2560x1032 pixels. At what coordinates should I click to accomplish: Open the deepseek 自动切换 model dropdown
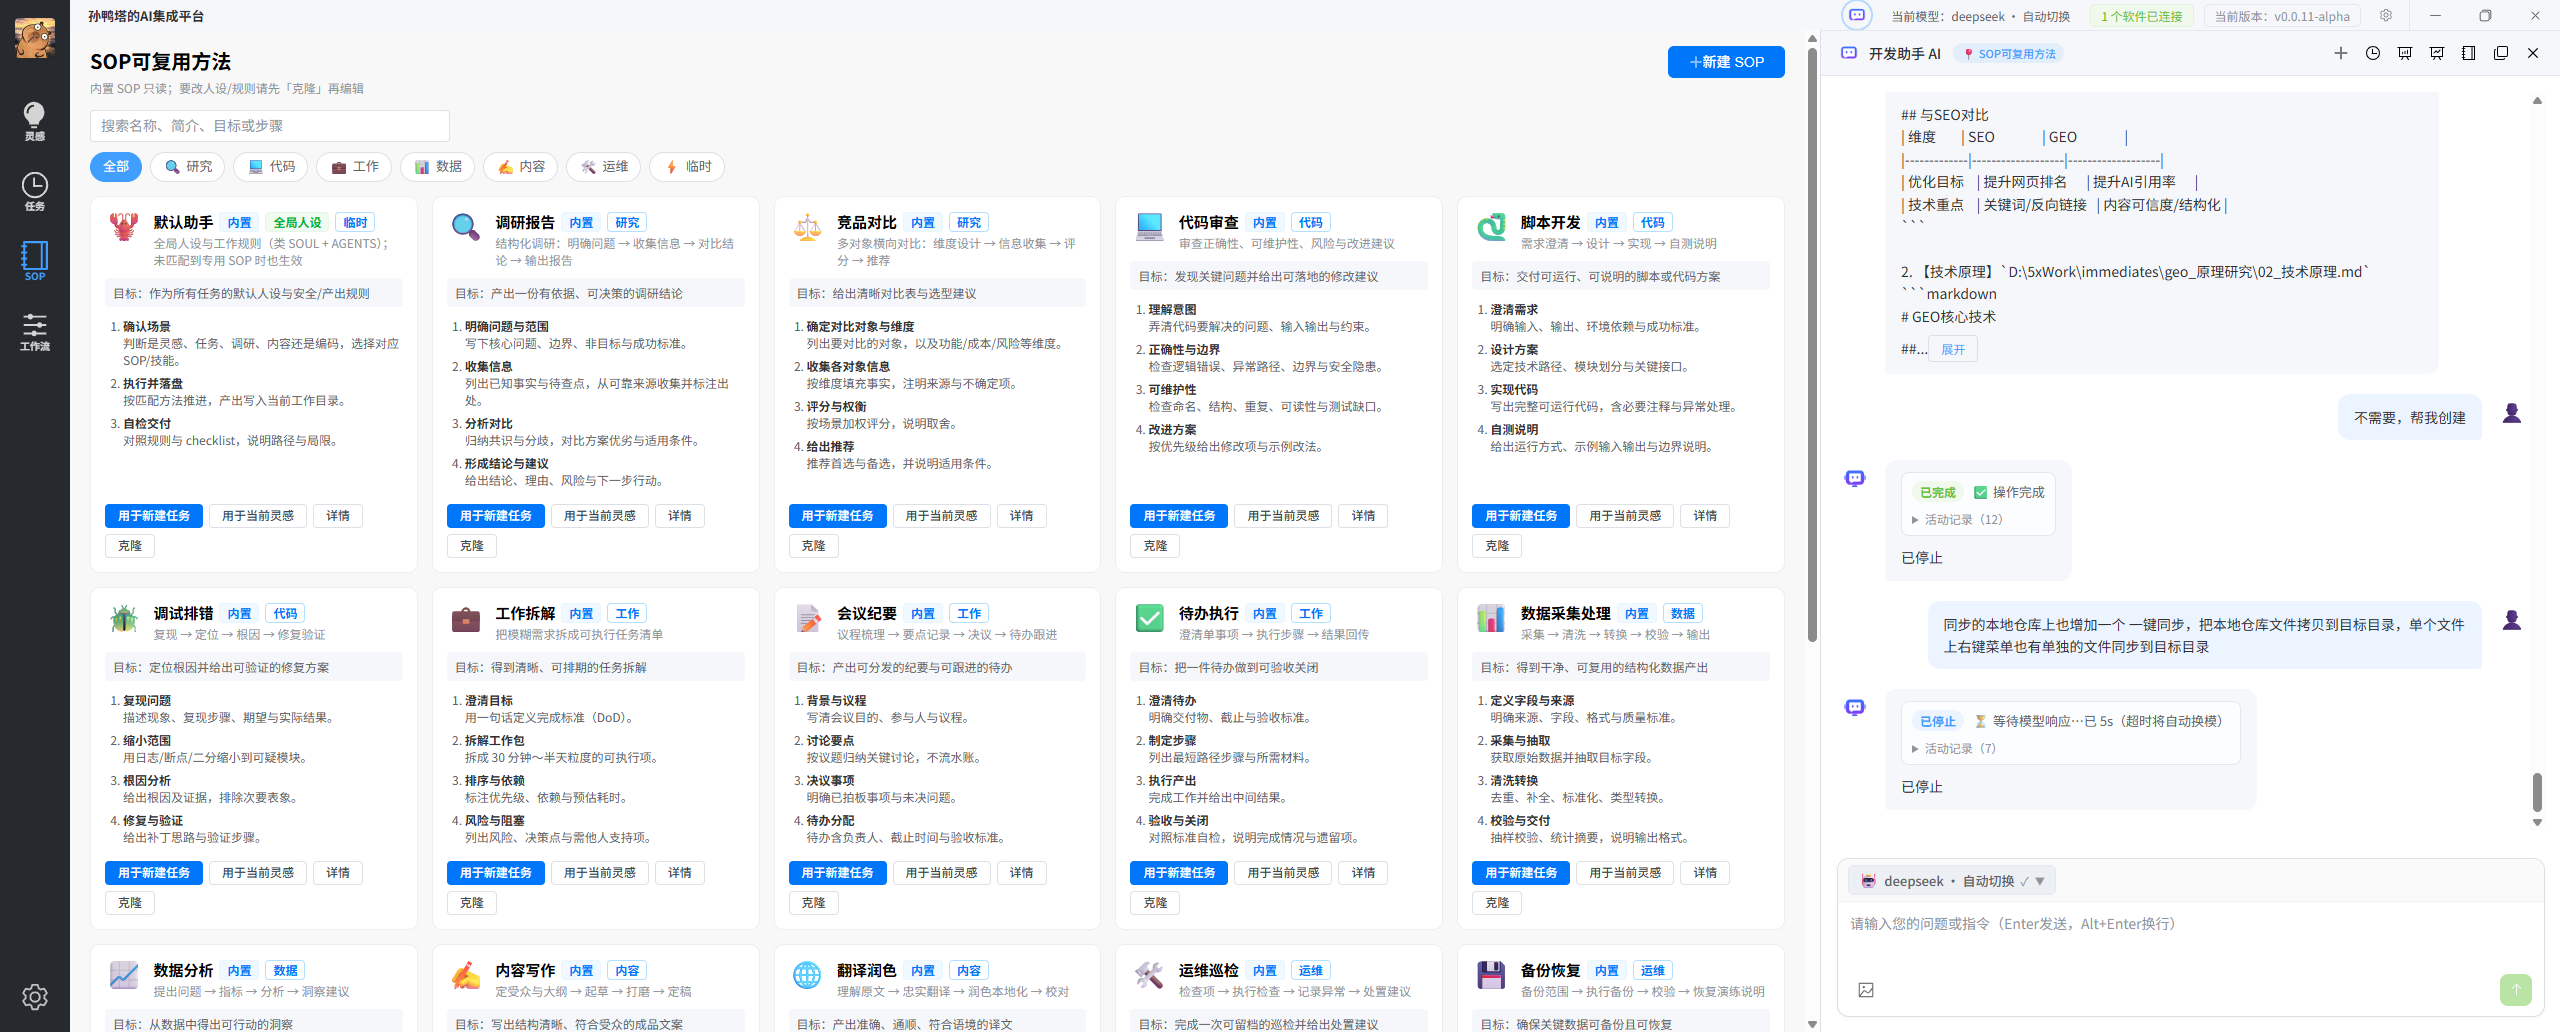tap(1952, 881)
